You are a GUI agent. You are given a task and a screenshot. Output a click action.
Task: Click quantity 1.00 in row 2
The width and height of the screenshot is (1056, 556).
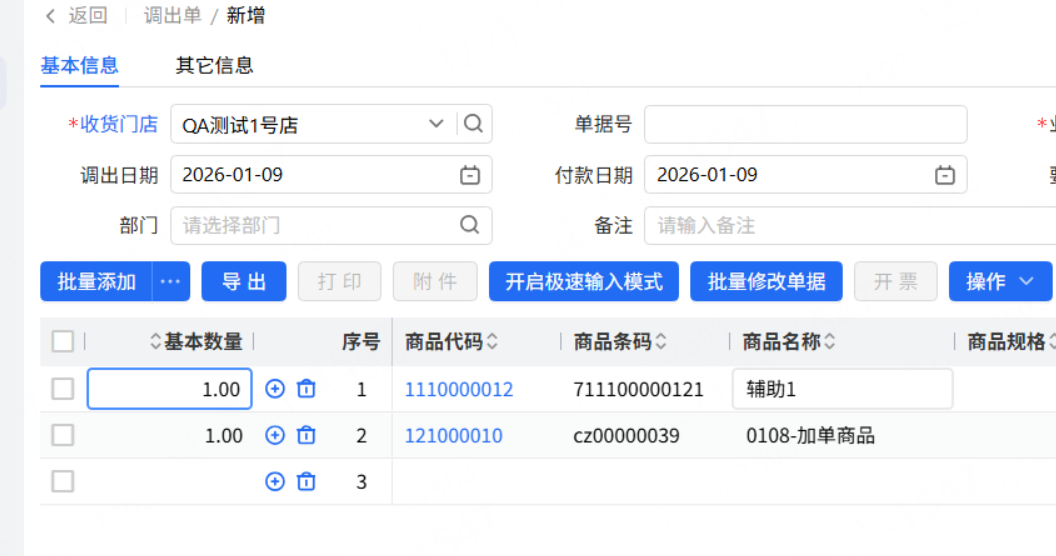click(224, 436)
